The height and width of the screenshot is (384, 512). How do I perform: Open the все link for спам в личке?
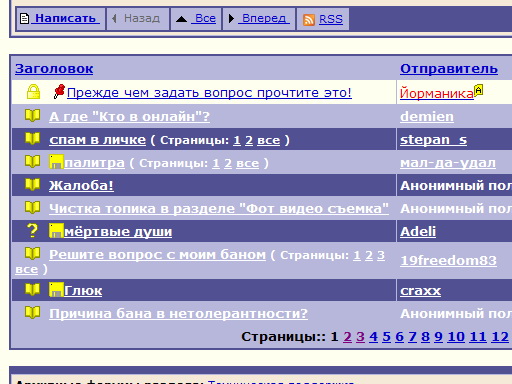tap(269, 140)
